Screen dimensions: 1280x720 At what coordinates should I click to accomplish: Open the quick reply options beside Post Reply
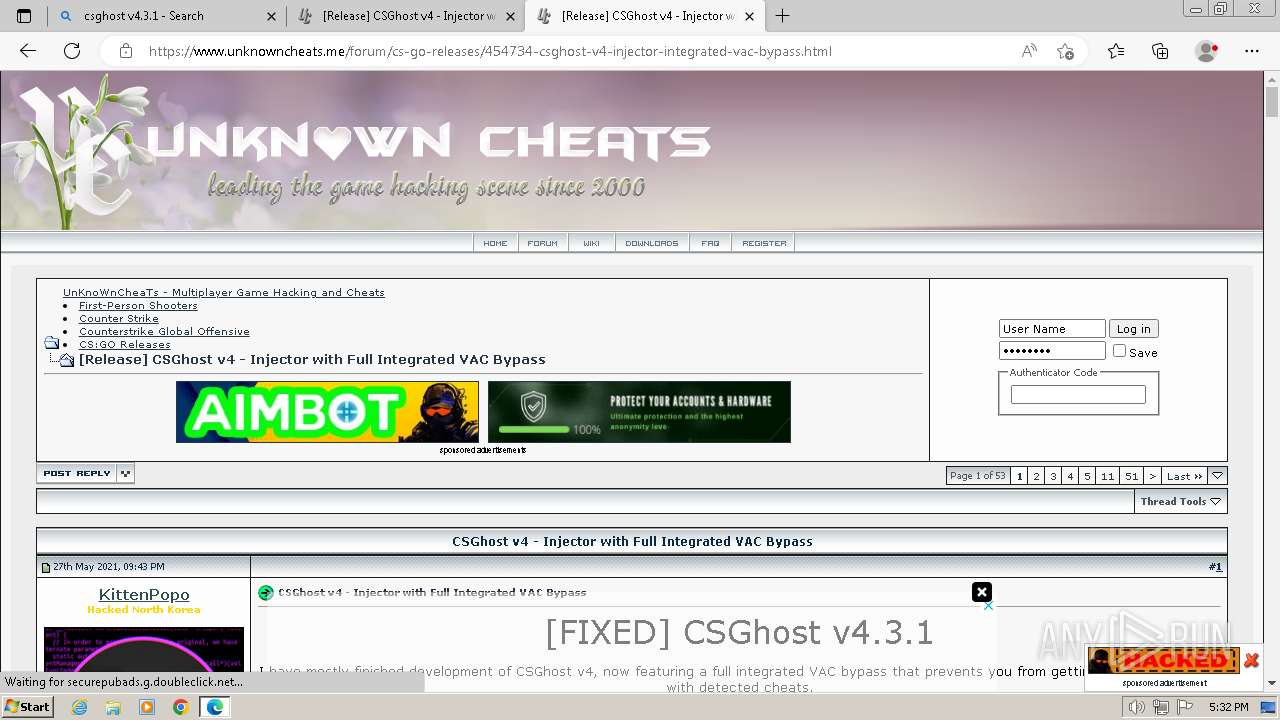(125, 474)
